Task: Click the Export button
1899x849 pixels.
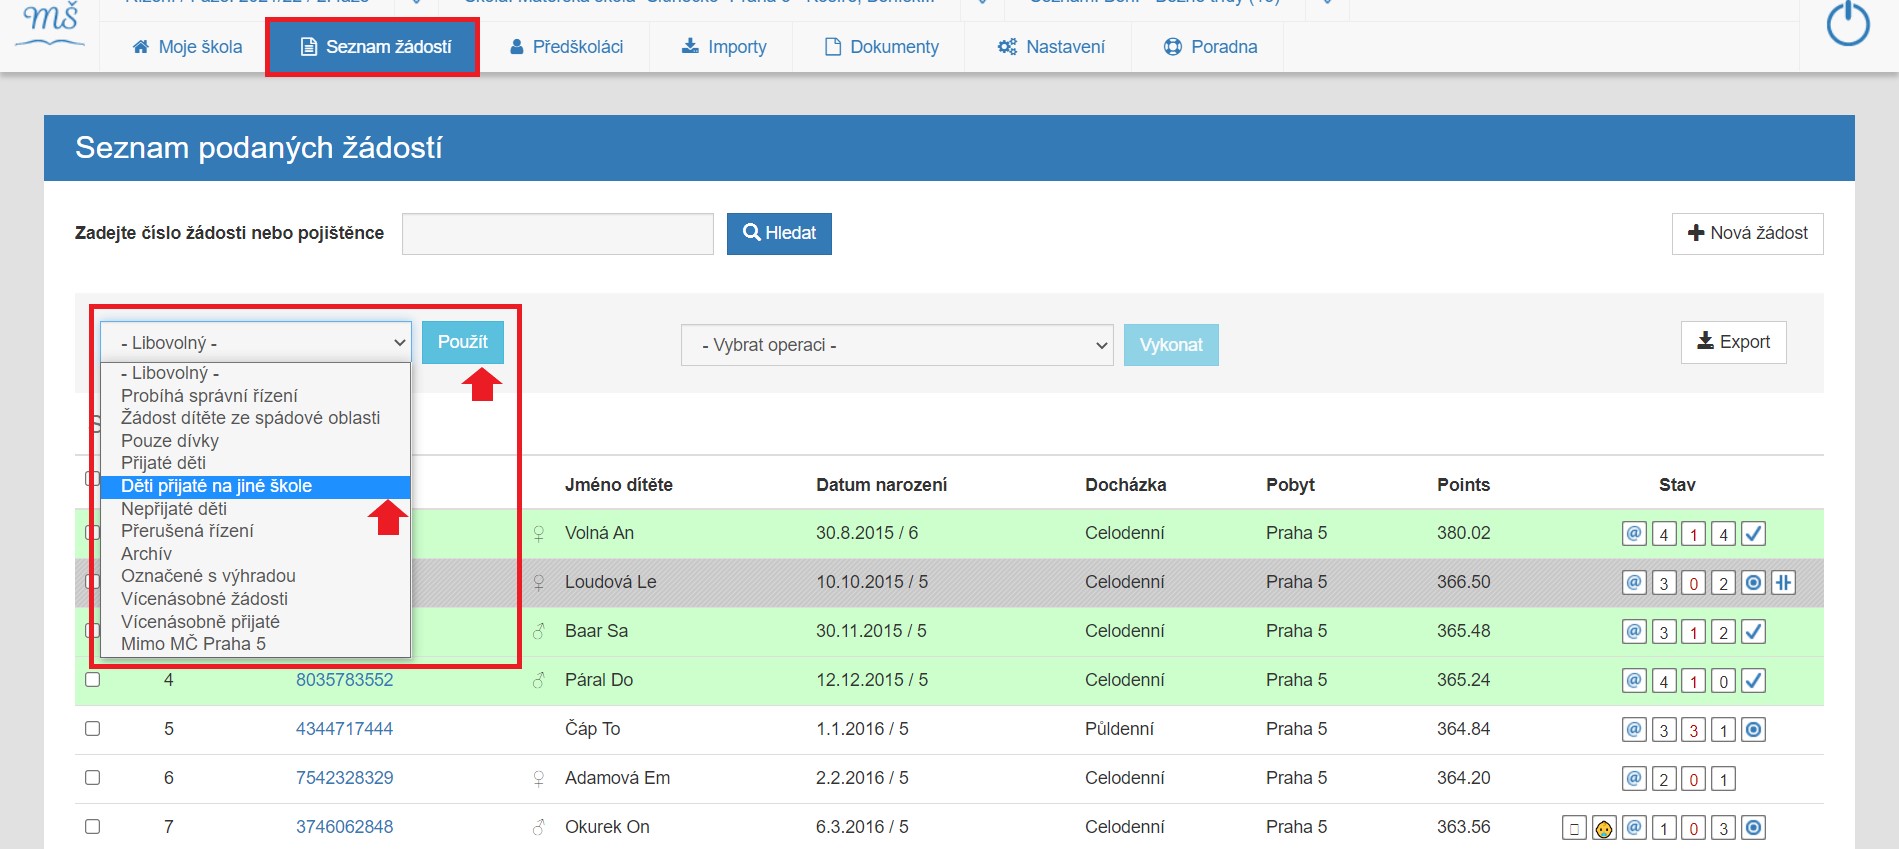Action: click(x=1733, y=342)
